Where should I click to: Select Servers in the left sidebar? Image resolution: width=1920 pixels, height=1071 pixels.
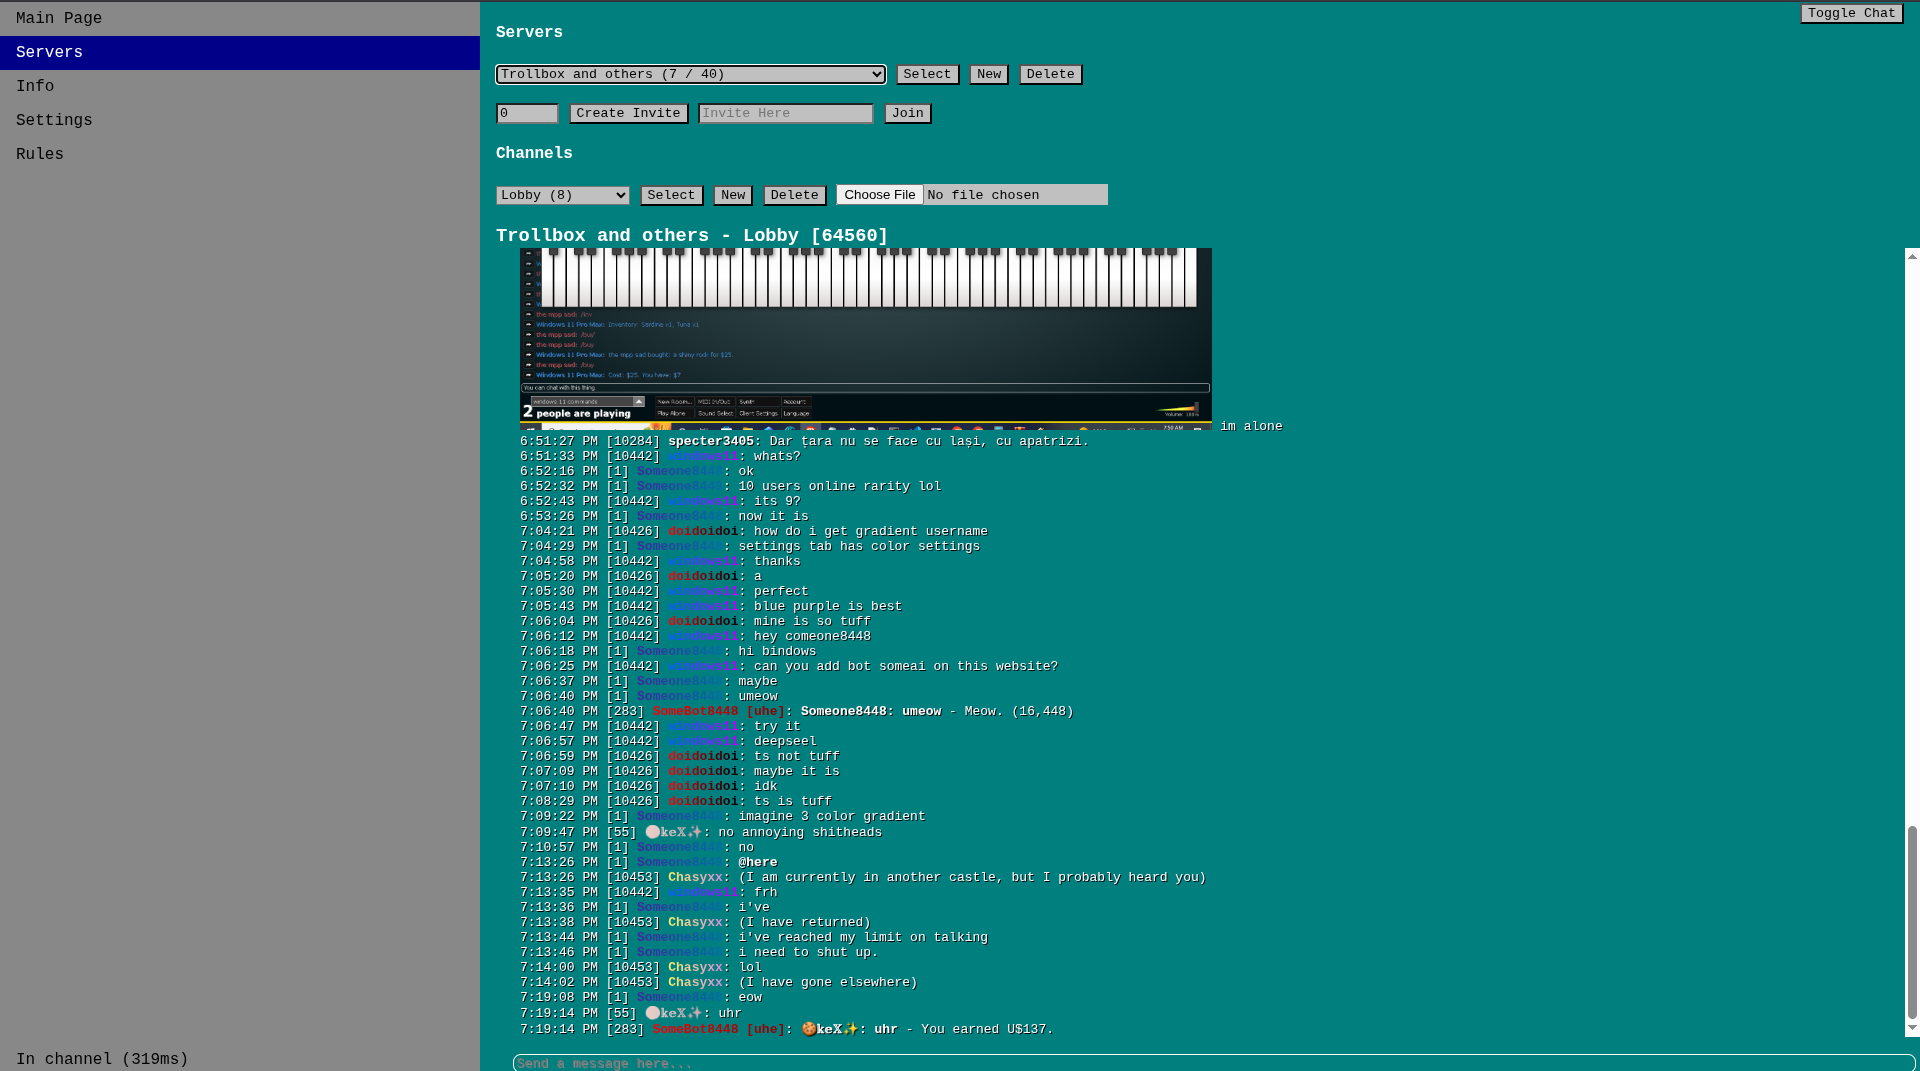(x=48, y=52)
